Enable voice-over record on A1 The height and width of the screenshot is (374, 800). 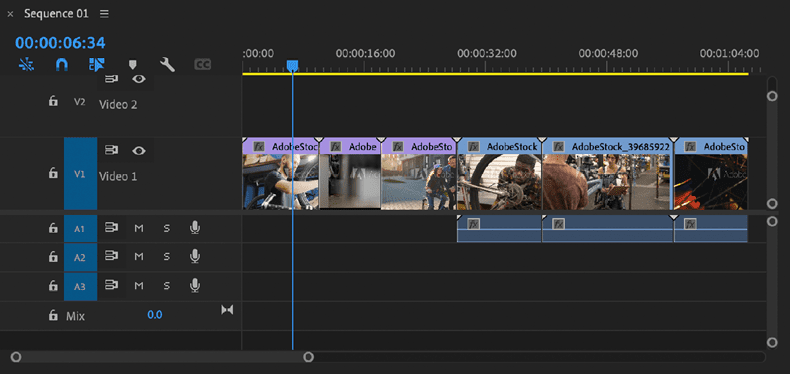point(194,228)
